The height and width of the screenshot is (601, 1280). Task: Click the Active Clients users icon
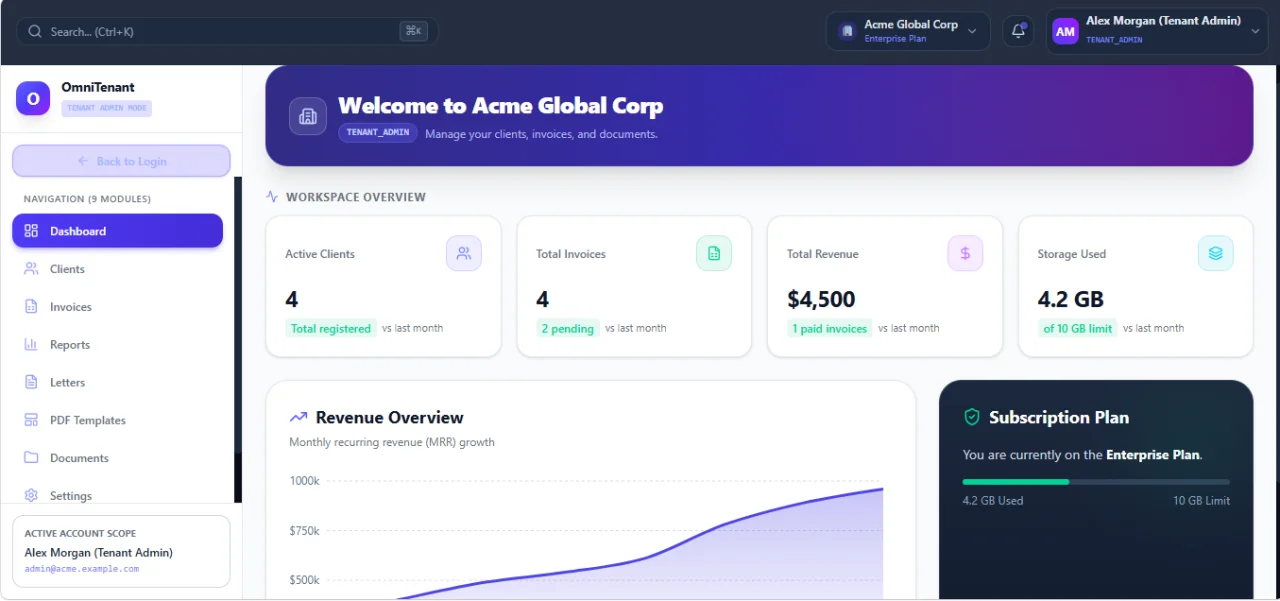(x=464, y=253)
